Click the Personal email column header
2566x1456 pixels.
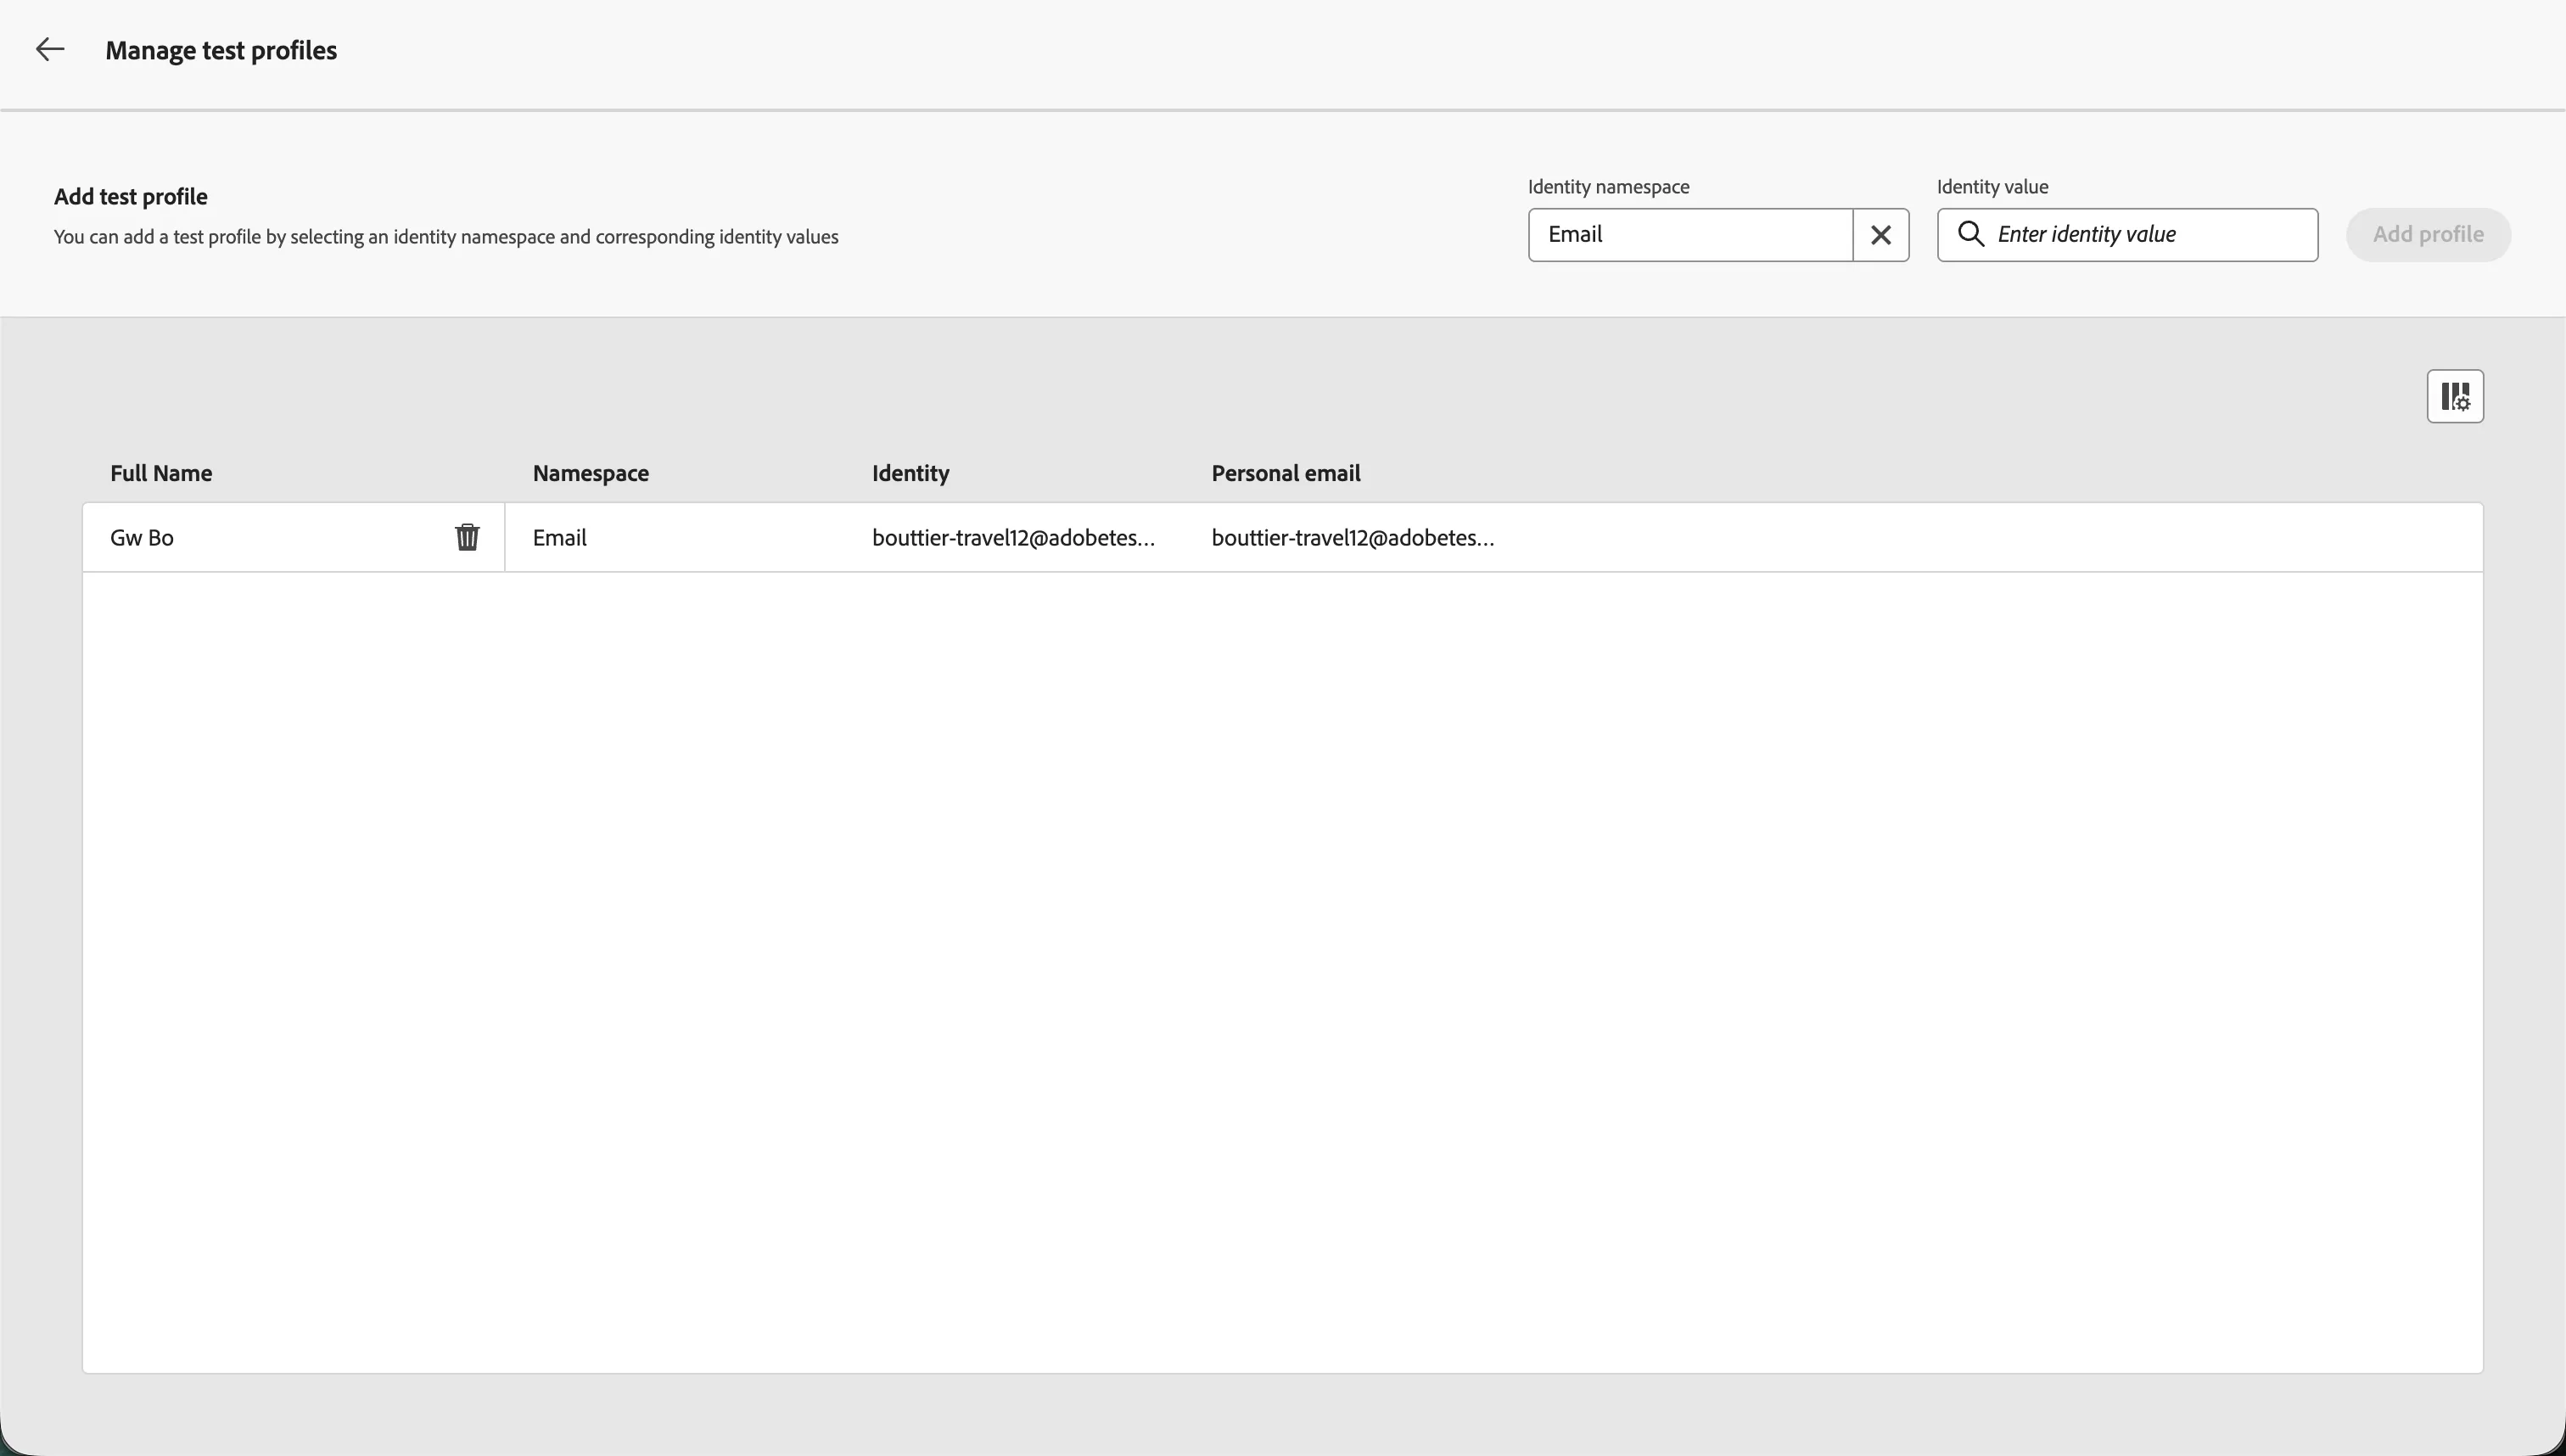[1285, 473]
